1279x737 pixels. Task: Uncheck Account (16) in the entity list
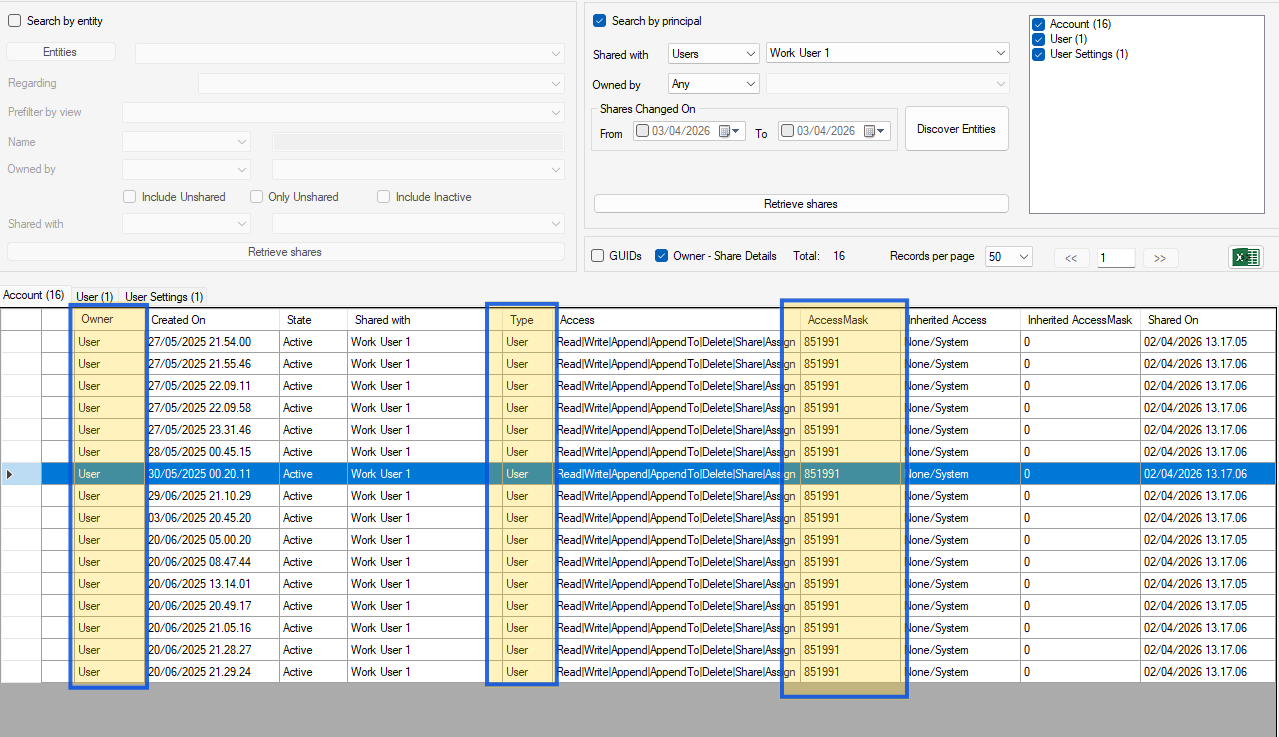pos(1038,23)
